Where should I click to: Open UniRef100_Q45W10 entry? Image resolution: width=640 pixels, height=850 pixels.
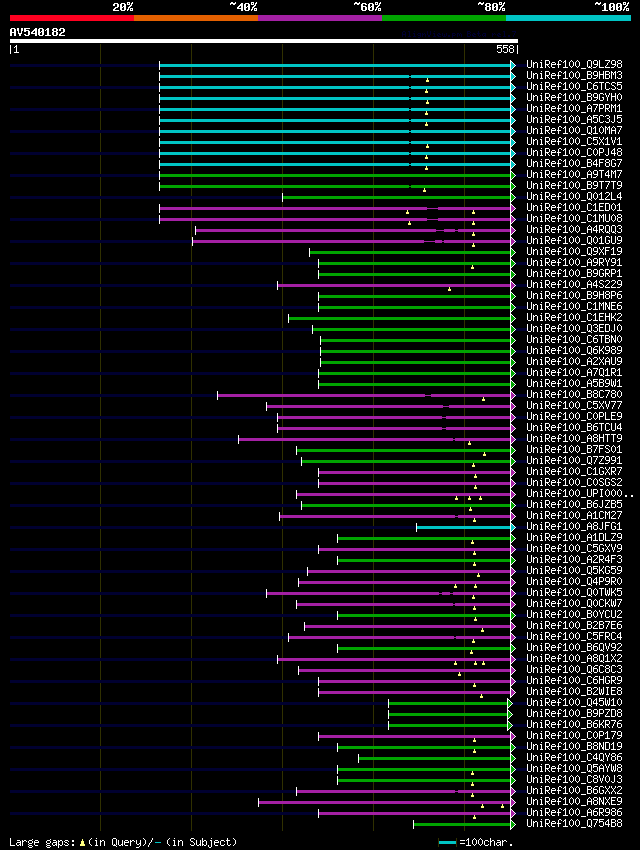(574, 703)
